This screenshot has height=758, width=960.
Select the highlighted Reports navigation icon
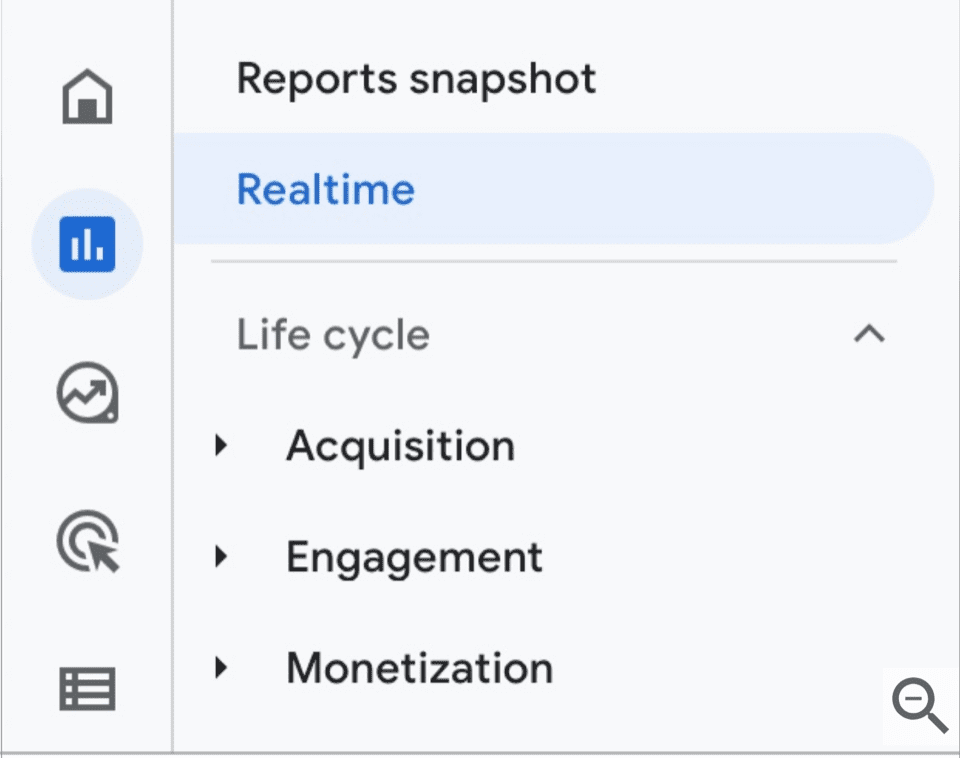point(88,243)
